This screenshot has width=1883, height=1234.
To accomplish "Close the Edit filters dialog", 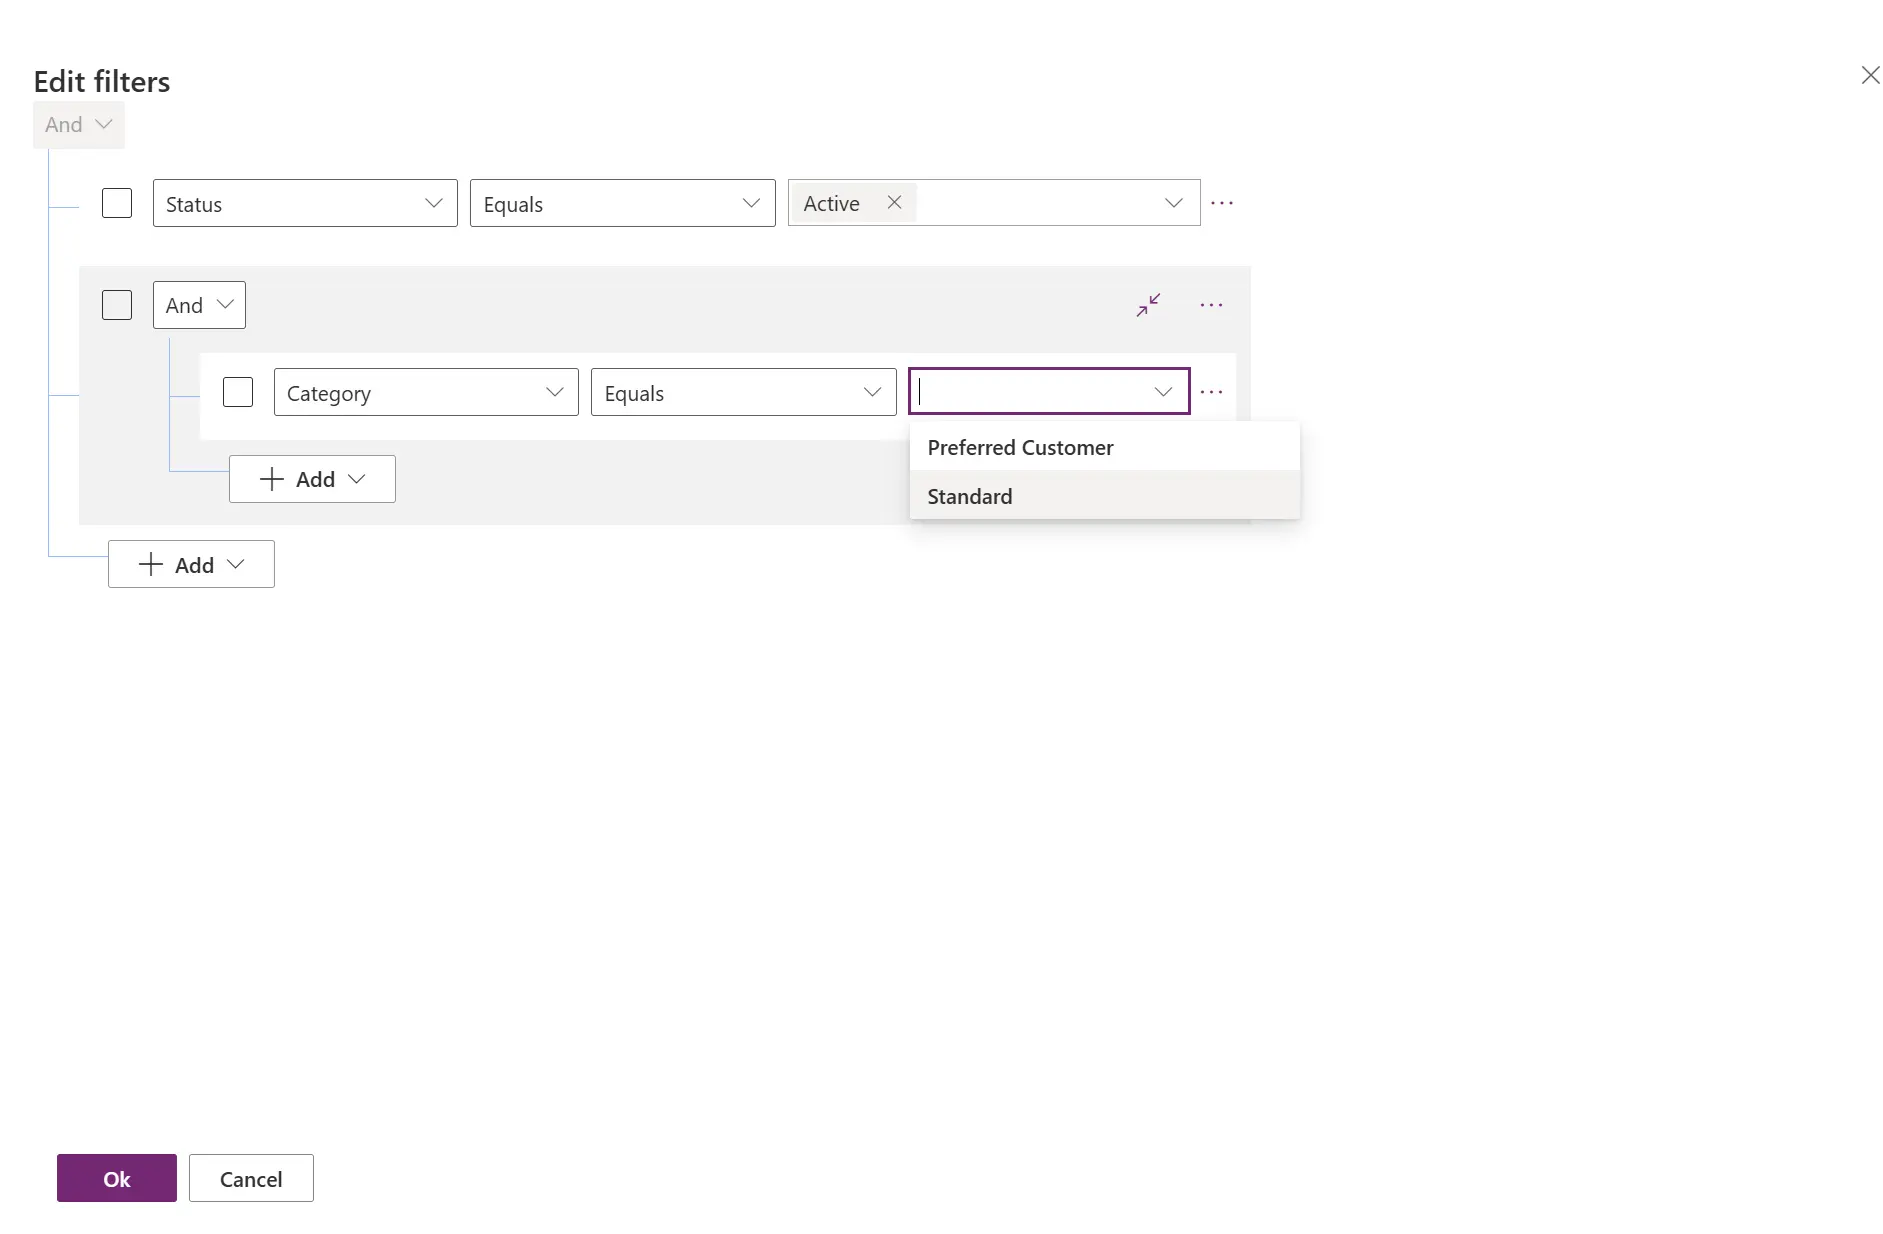I will pos(1870,75).
